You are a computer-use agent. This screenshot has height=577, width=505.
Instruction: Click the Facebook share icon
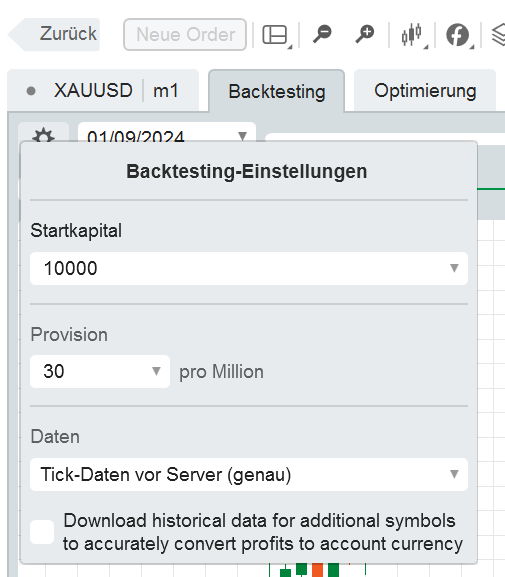[457, 35]
